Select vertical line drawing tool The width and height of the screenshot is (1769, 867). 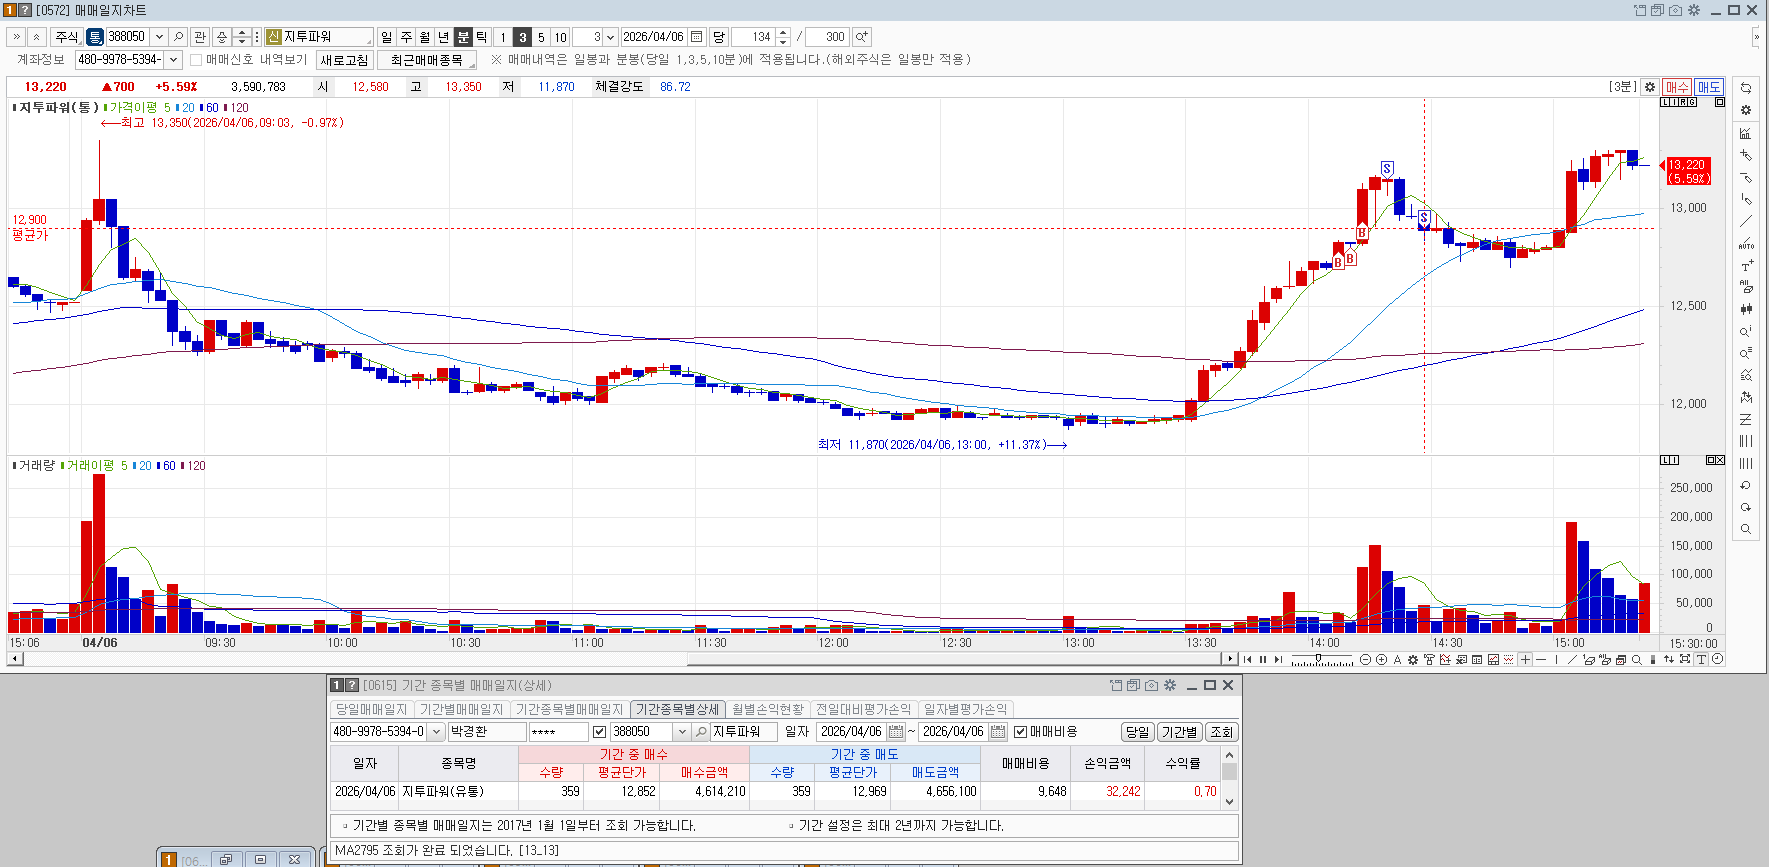[x=1556, y=660]
